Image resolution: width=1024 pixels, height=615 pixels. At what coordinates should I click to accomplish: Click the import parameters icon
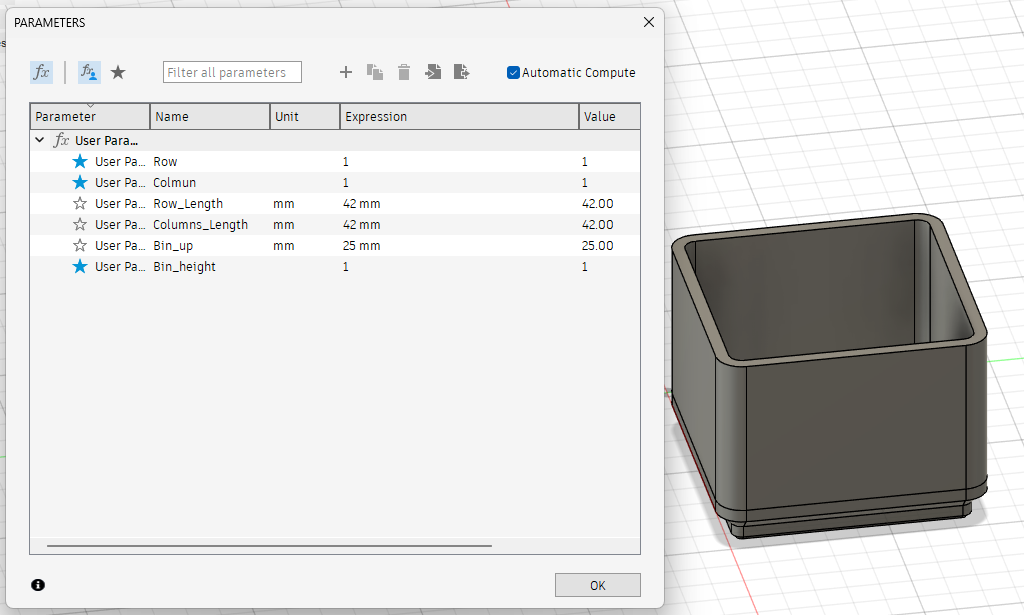pos(433,72)
